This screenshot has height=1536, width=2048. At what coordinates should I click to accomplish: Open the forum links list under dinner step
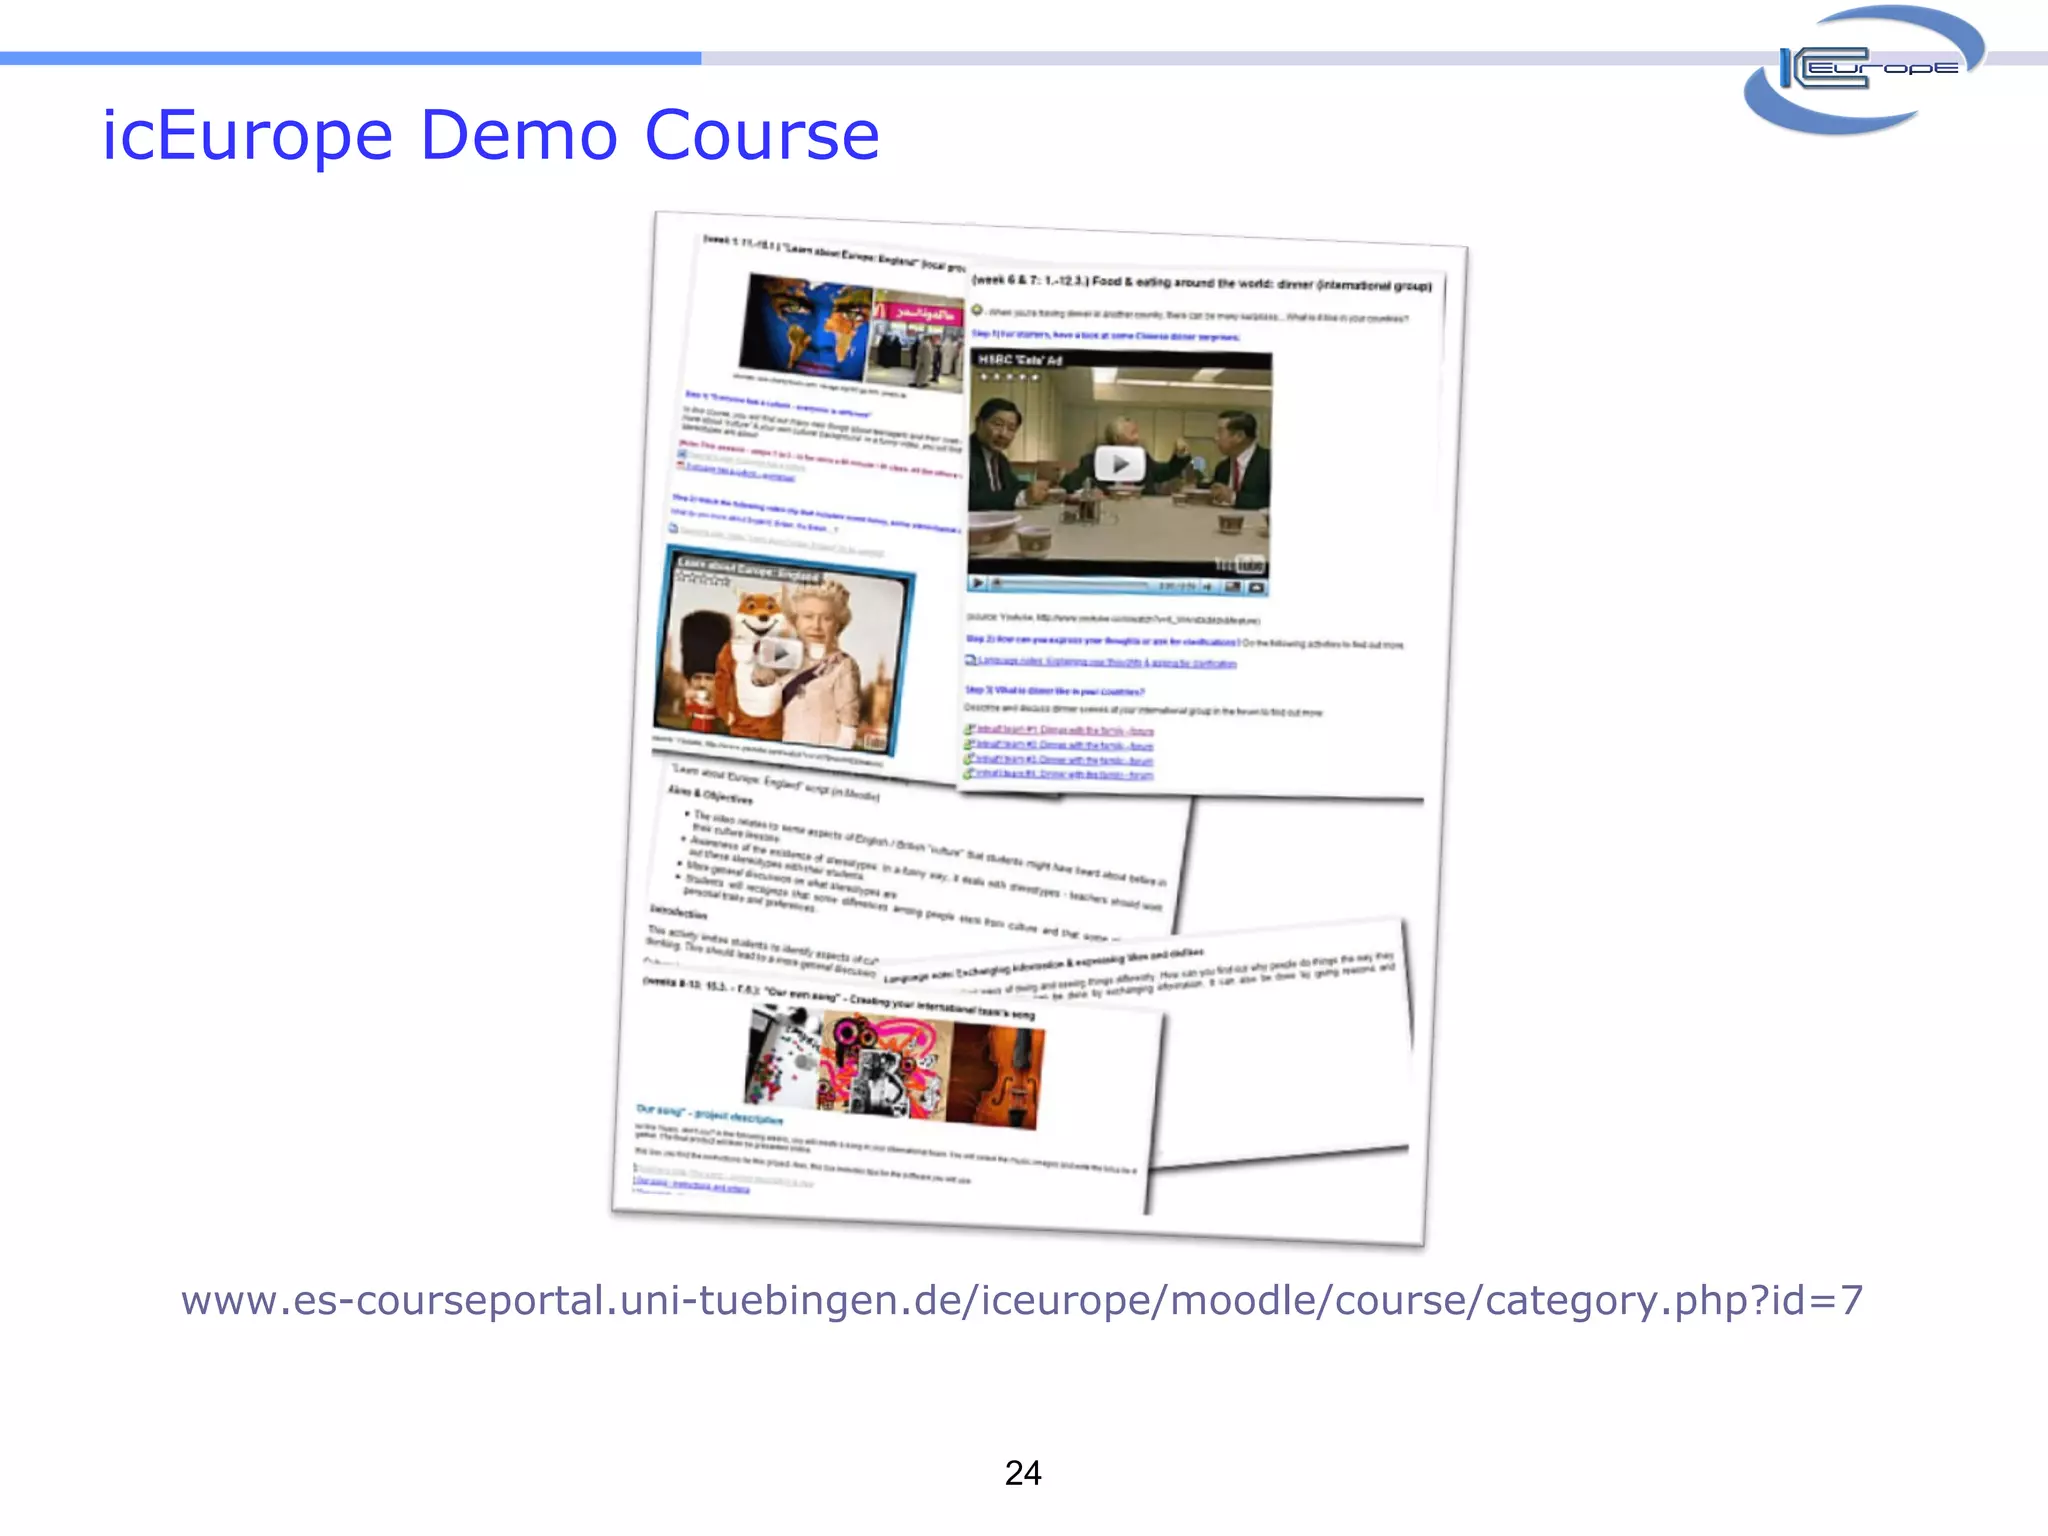coord(1059,753)
